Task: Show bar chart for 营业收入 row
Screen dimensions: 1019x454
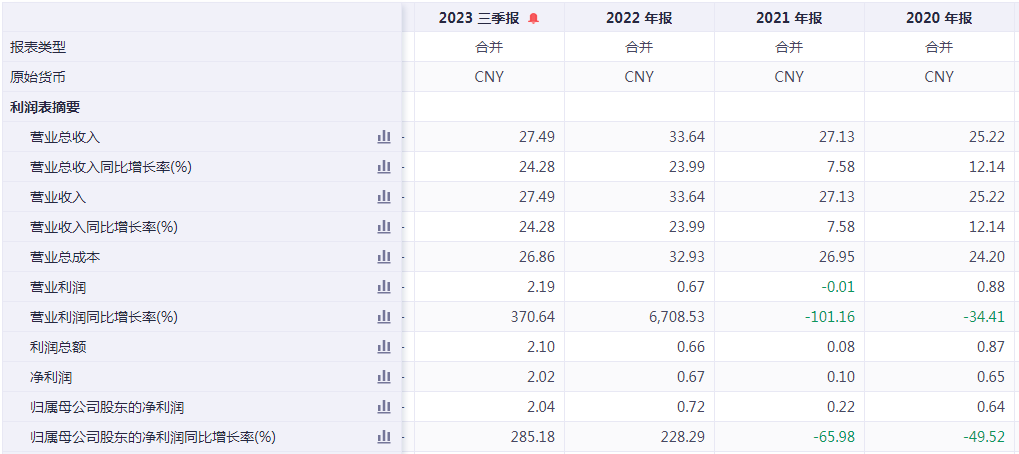Action: point(384,197)
